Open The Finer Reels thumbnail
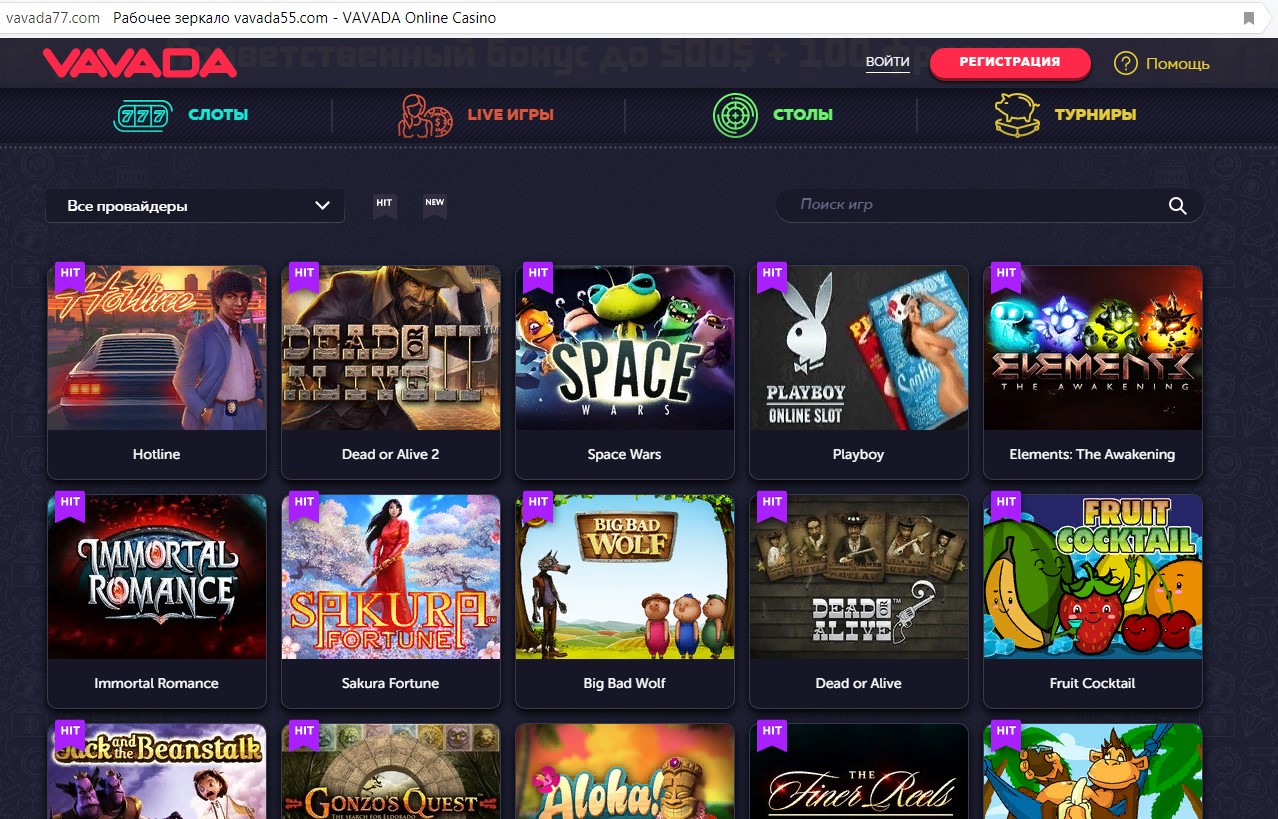Image resolution: width=1278 pixels, height=819 pixels. pyautogui.click(x=859, y=771)
